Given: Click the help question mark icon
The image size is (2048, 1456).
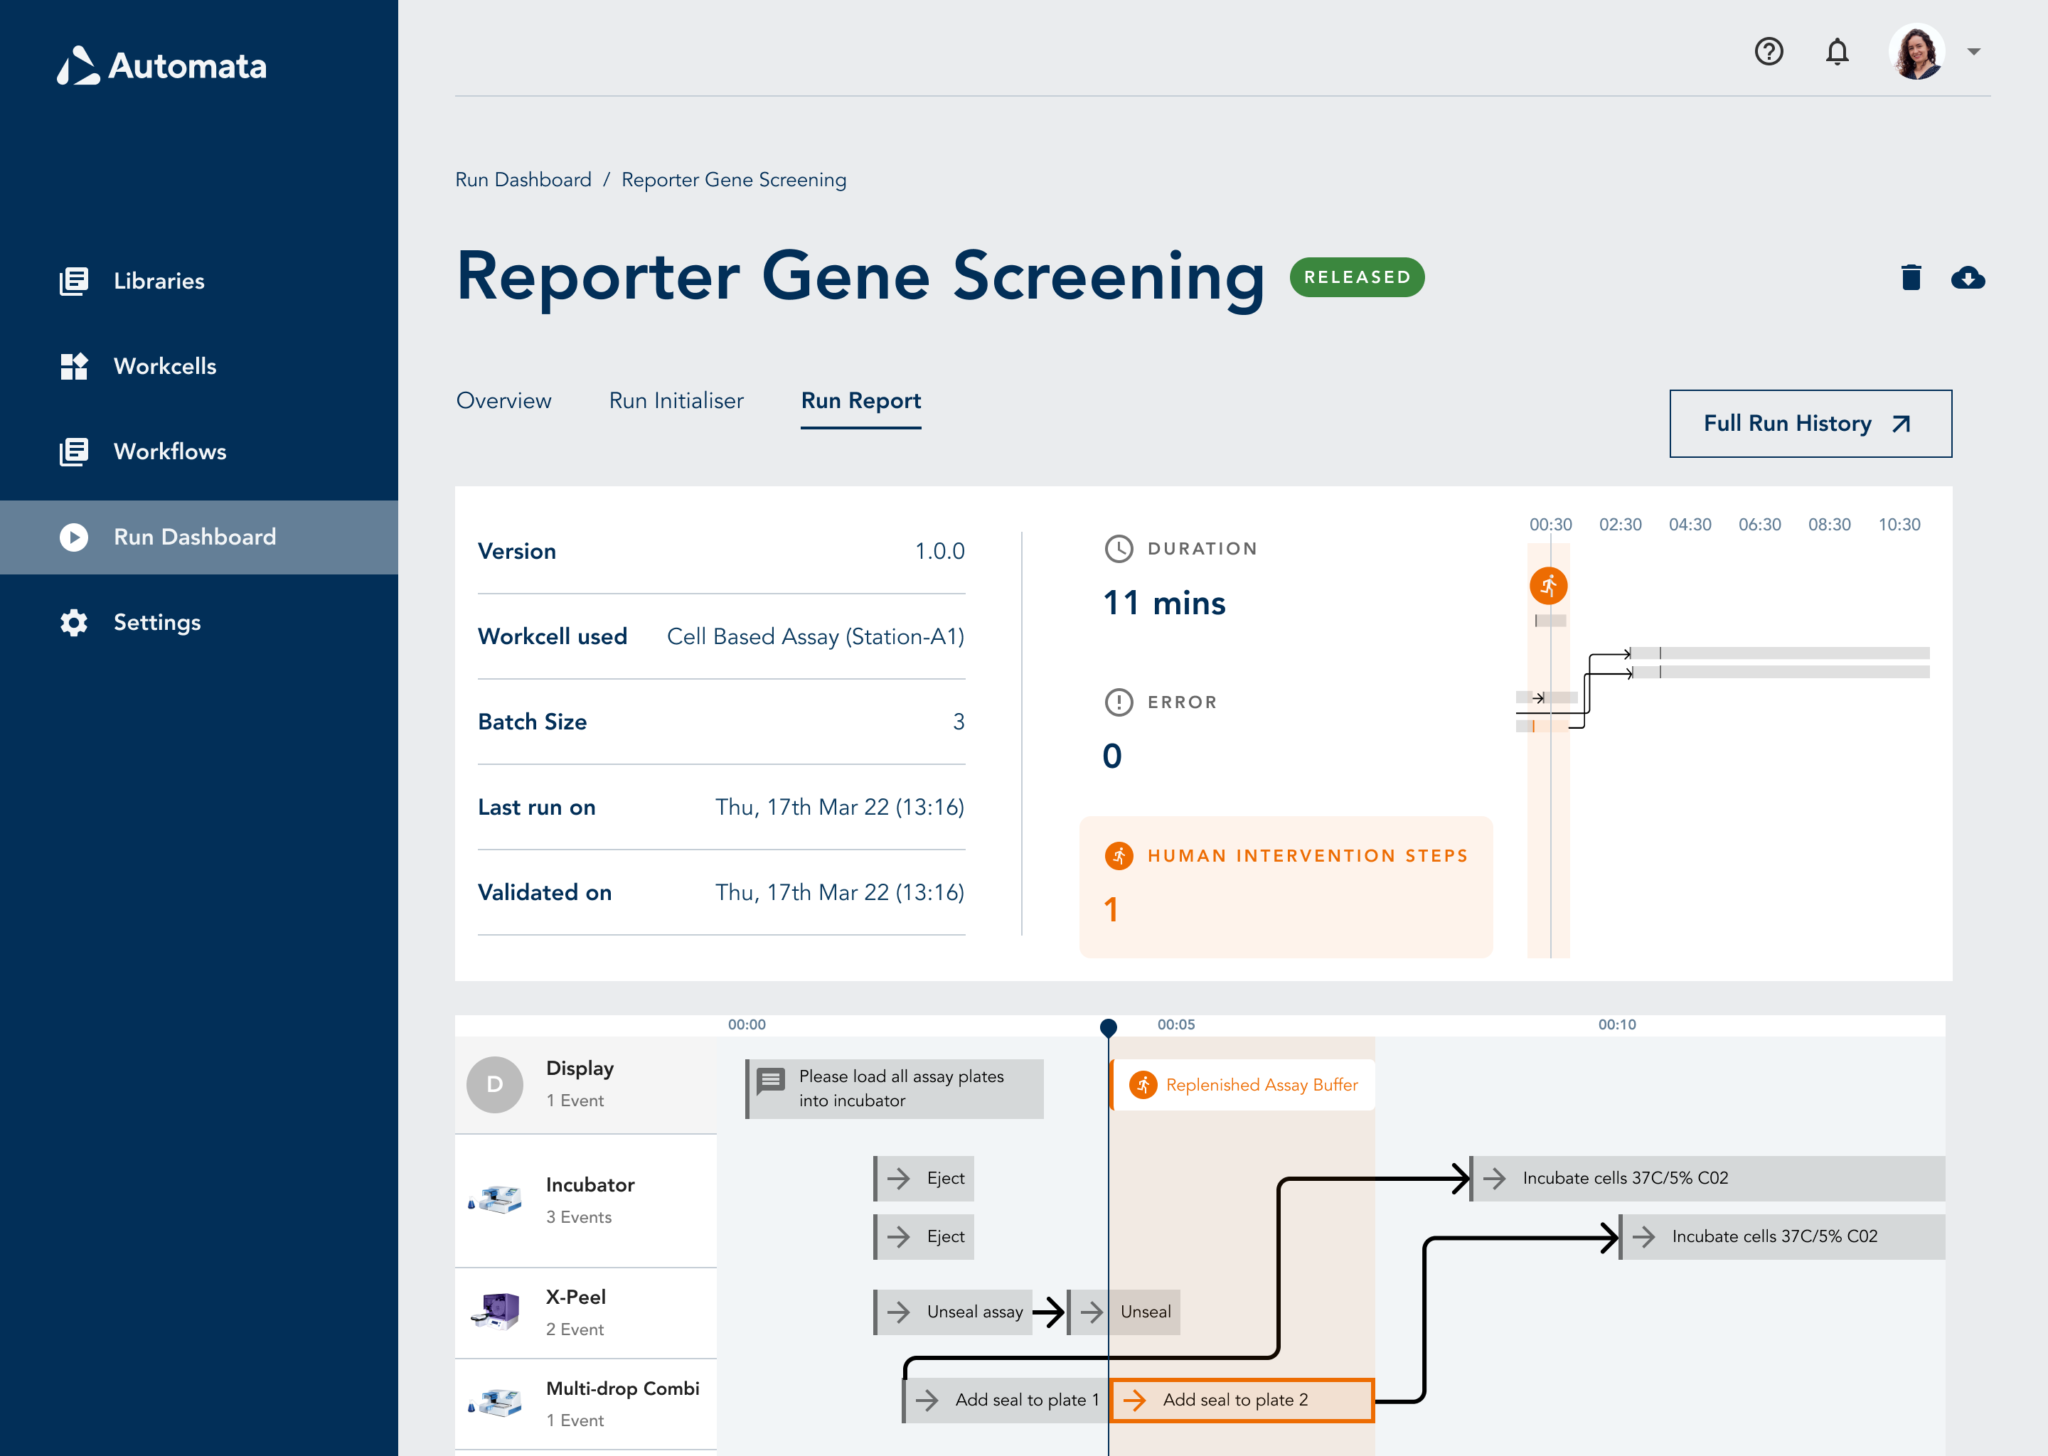Looking at the screenshot, I should click(1768, 51).
